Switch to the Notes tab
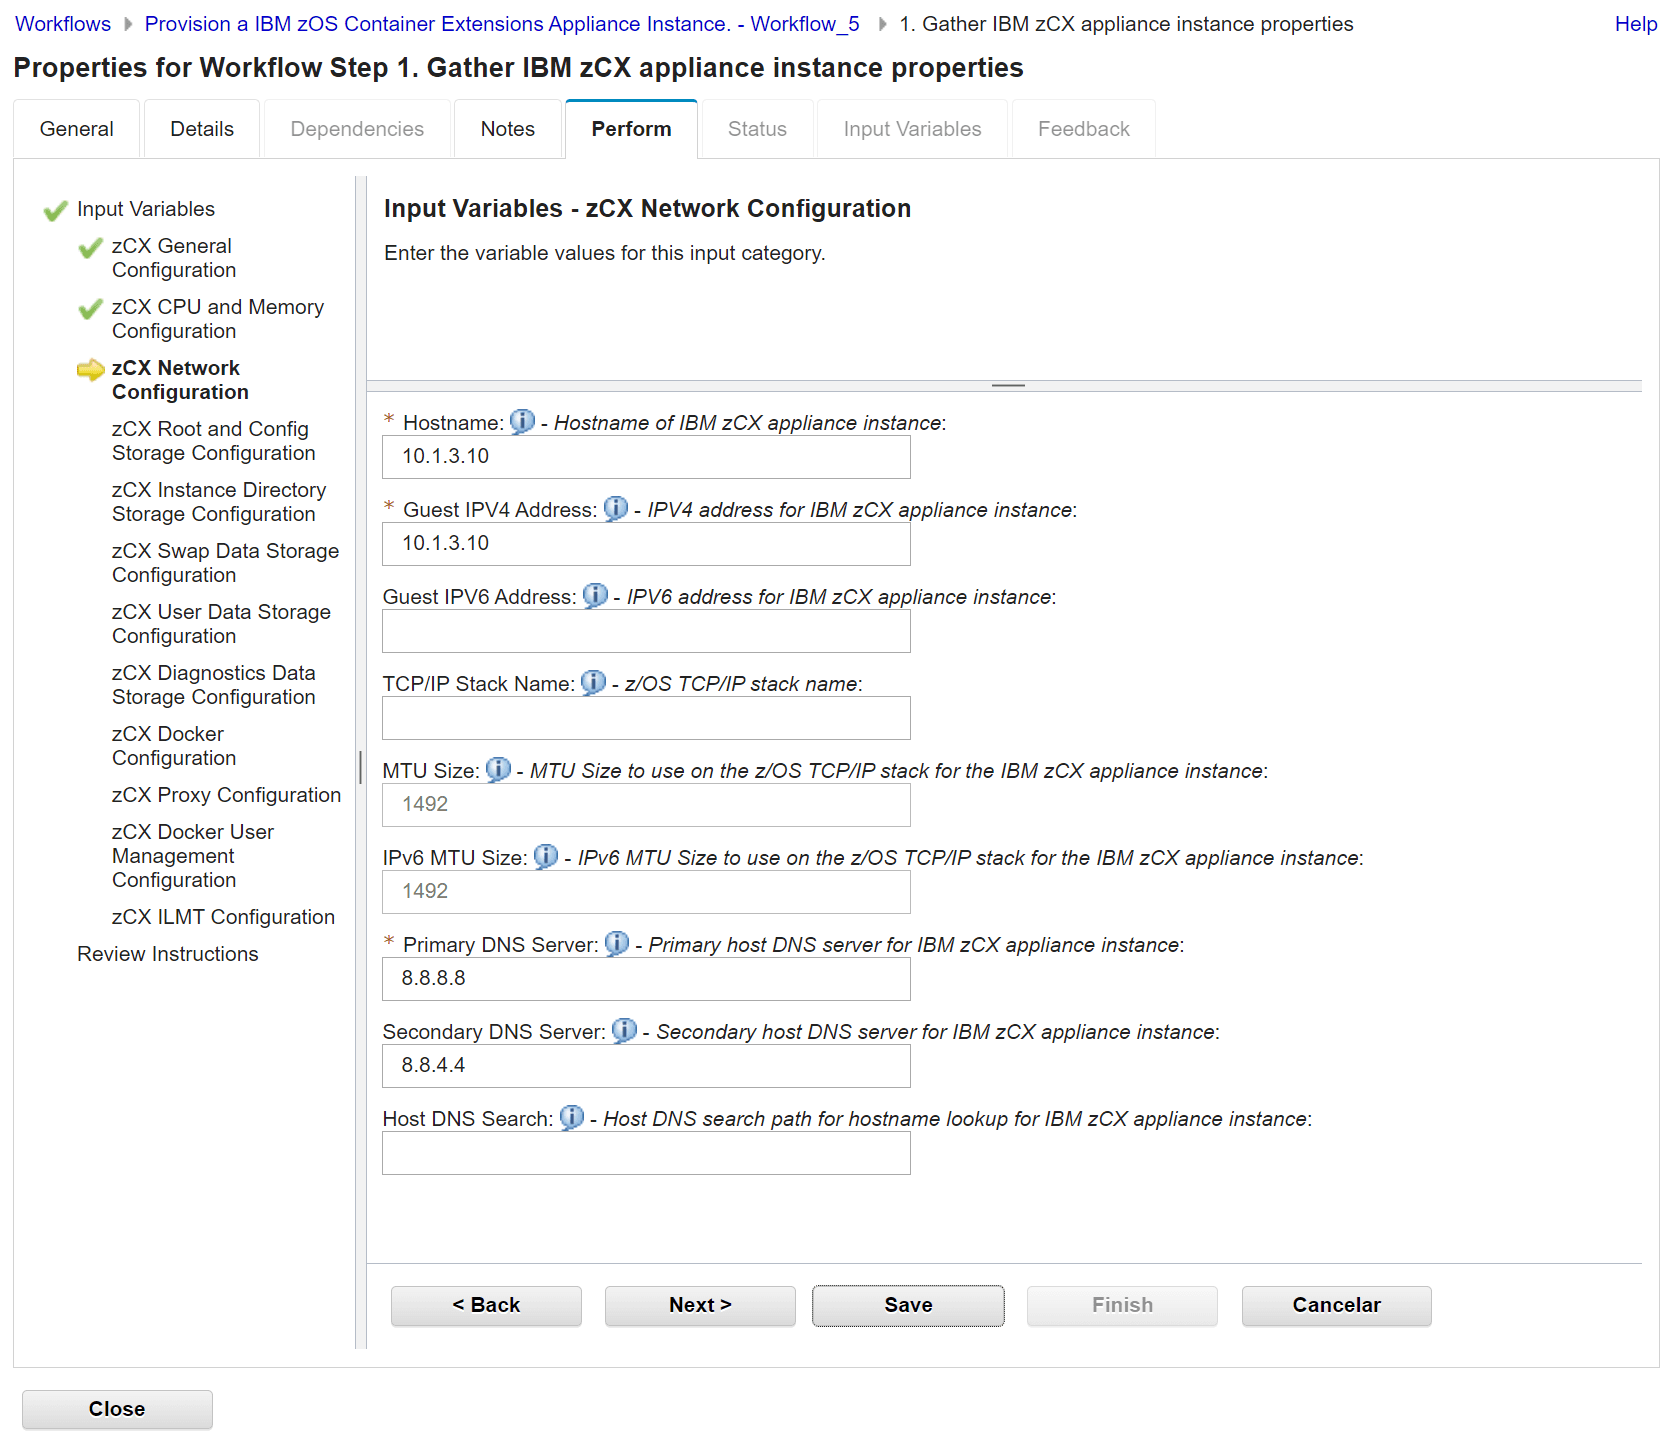The image size is (1668, 1437). pyautogui.click(x=507, y=129)
